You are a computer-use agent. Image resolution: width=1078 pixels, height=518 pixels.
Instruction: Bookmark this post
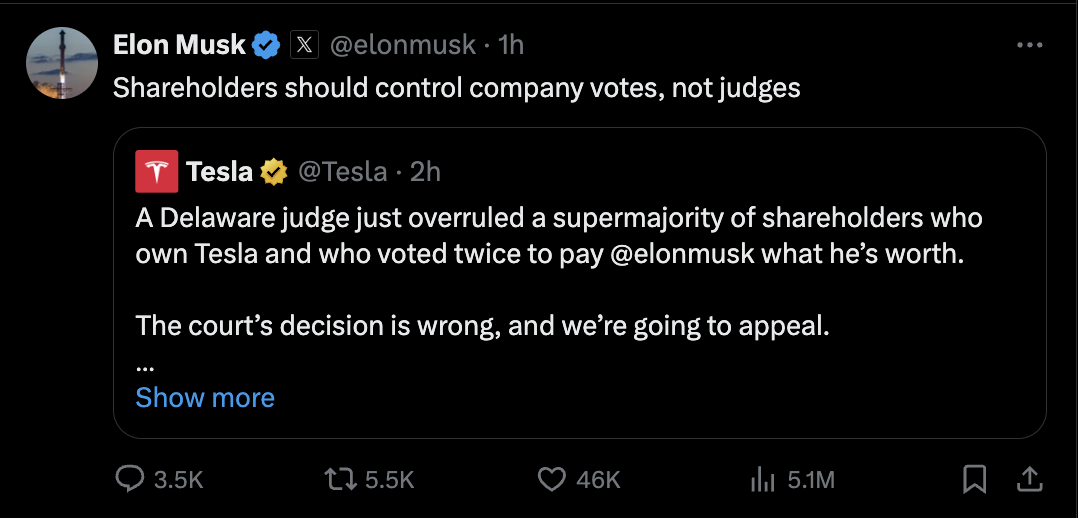pyautogui.click(x=973, y=480)
